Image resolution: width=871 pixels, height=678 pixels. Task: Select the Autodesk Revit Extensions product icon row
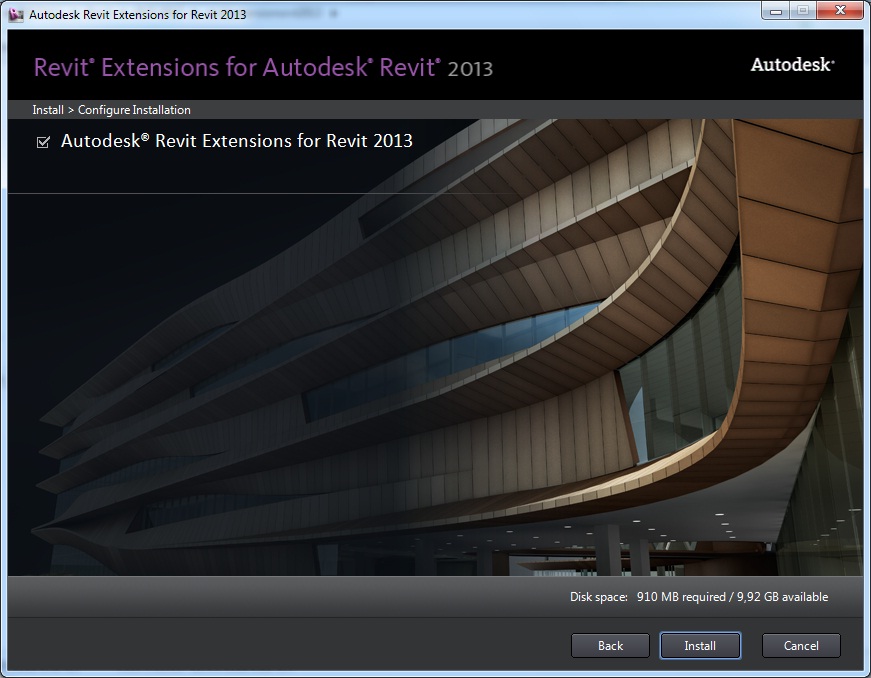pos(235,141)
